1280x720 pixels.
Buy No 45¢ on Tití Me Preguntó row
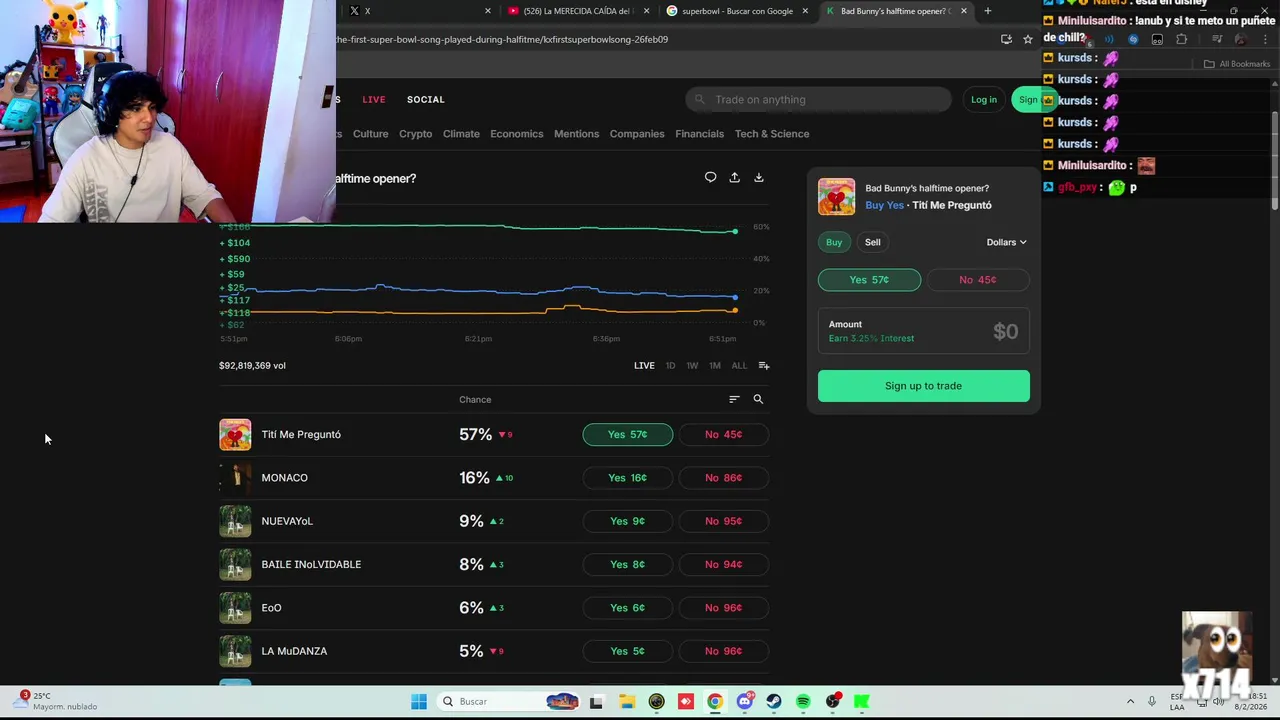(723, 435)
